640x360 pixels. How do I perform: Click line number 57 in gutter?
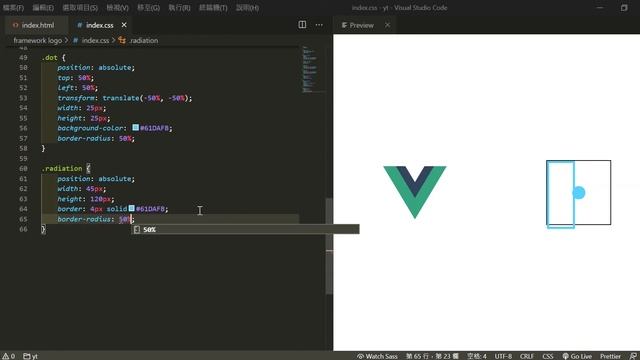[x=23, y=138]
